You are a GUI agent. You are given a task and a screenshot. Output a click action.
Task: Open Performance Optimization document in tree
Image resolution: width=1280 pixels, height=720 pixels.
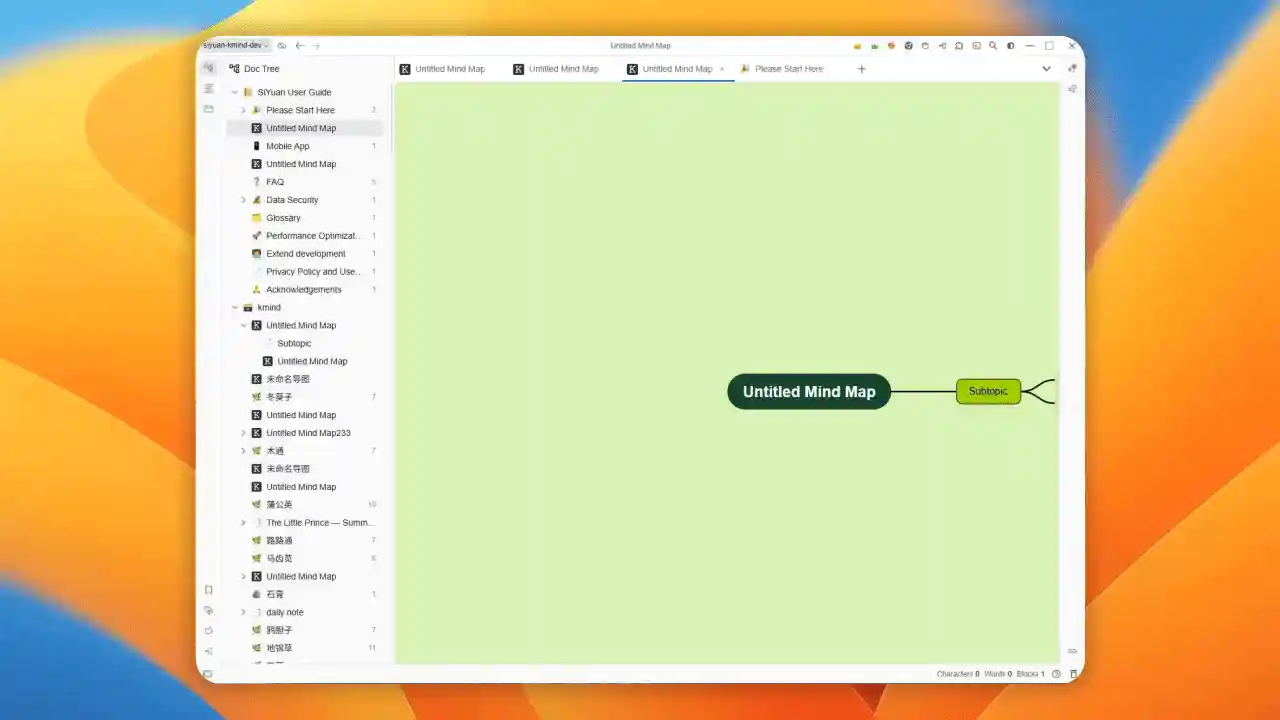(x=305, y=236)
